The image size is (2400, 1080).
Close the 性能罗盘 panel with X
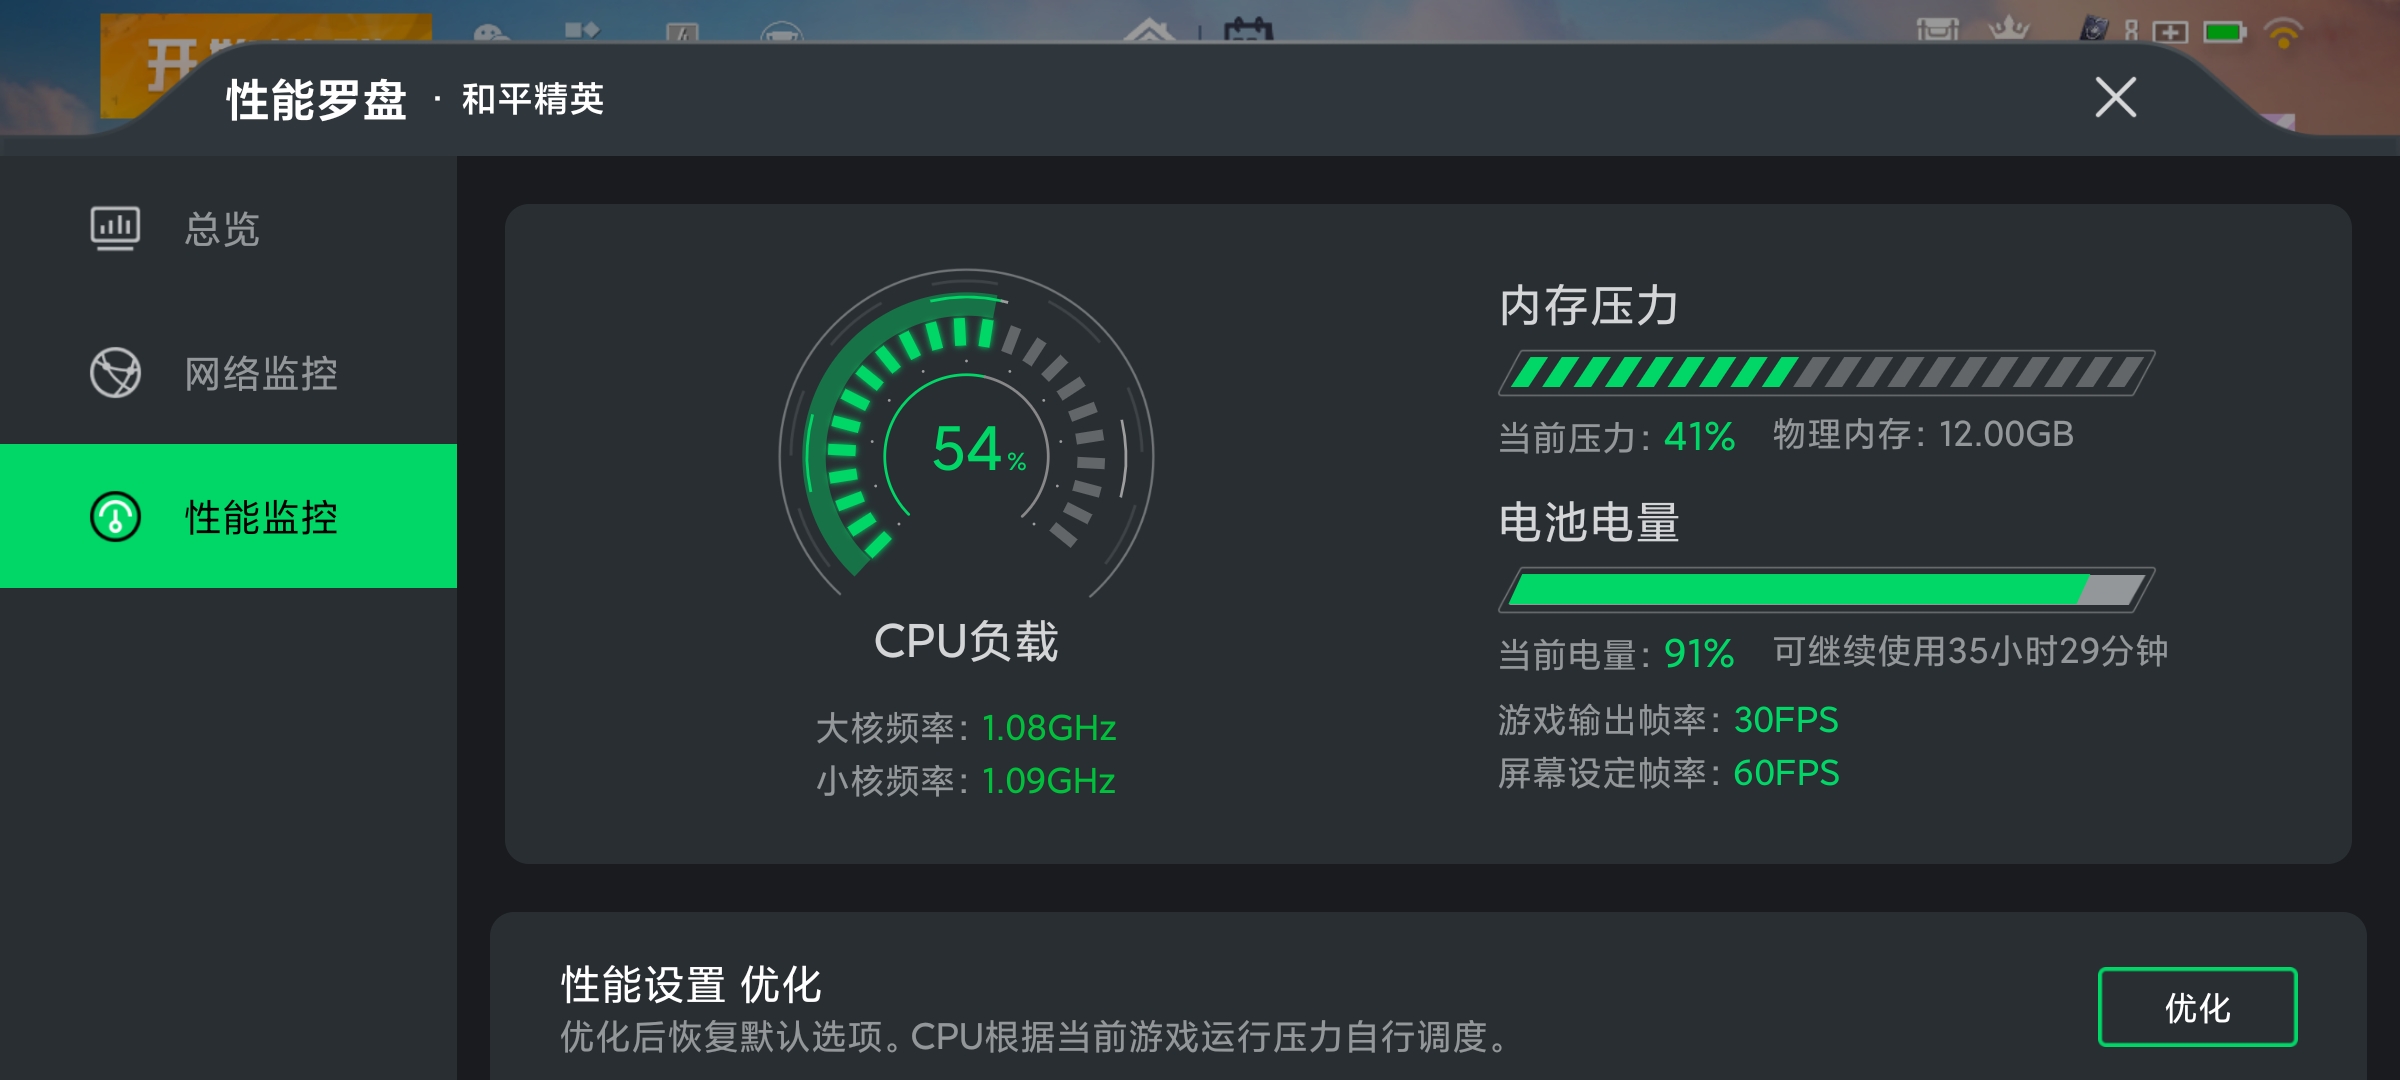click(x=2115, y=98)
